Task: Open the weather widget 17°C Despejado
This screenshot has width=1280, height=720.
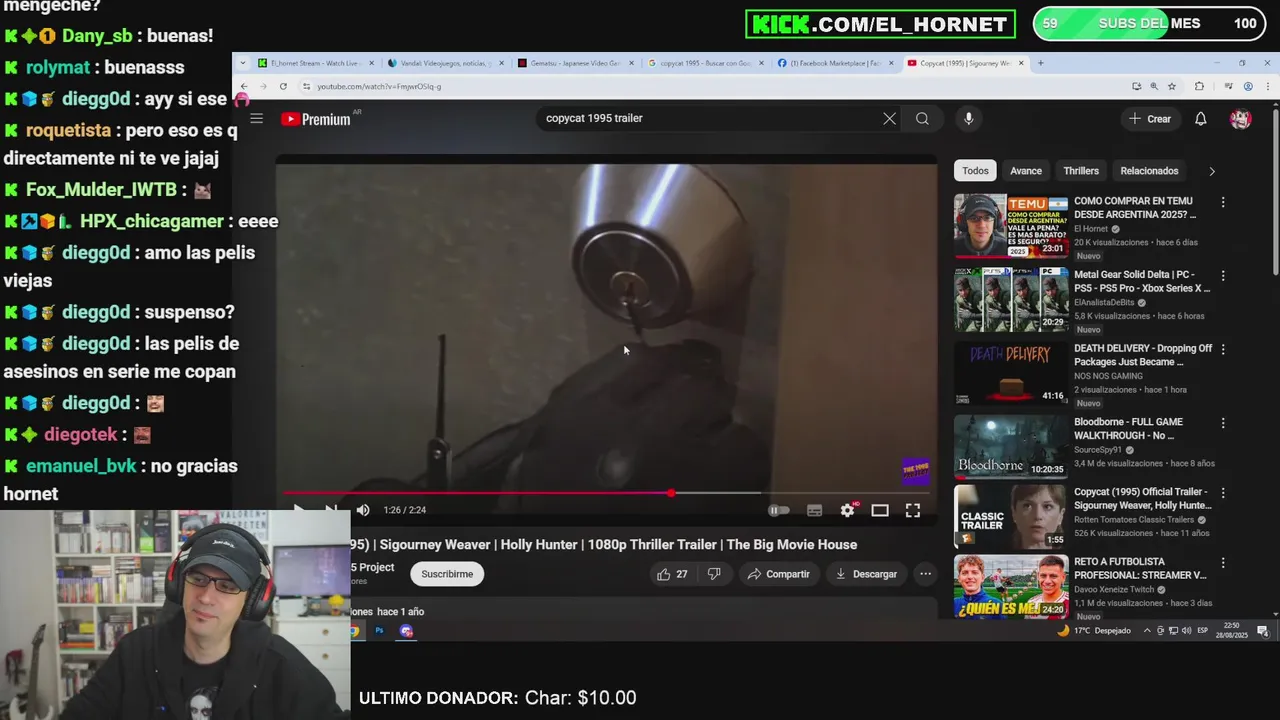Action: (x=1094, y=631)
